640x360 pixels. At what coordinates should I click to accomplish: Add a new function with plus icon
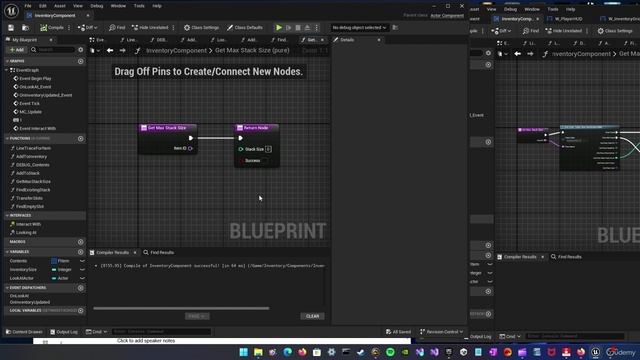coord(80,139)
